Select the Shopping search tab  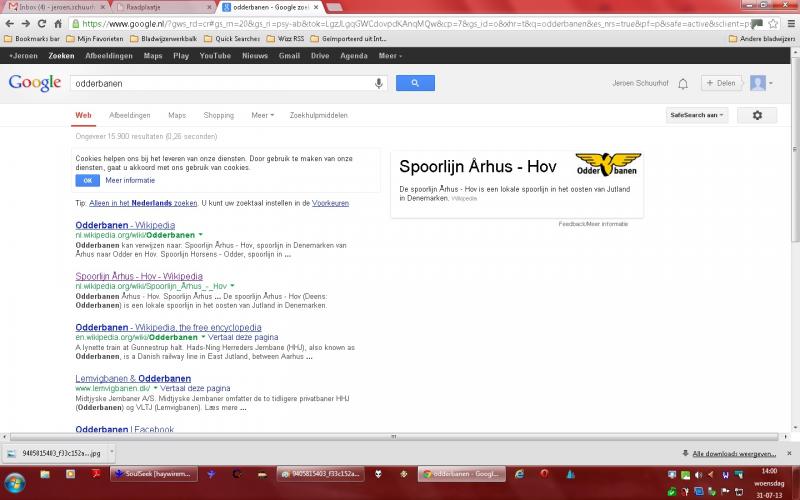(218, 115)
